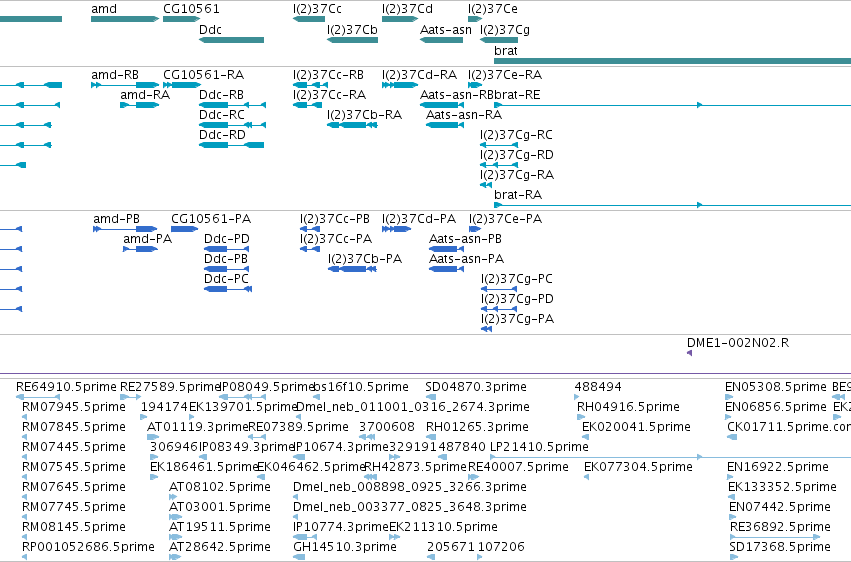Viewport: 851px width, 562px height.
Task: Click protein CG10561-PA
Action: 185,229
